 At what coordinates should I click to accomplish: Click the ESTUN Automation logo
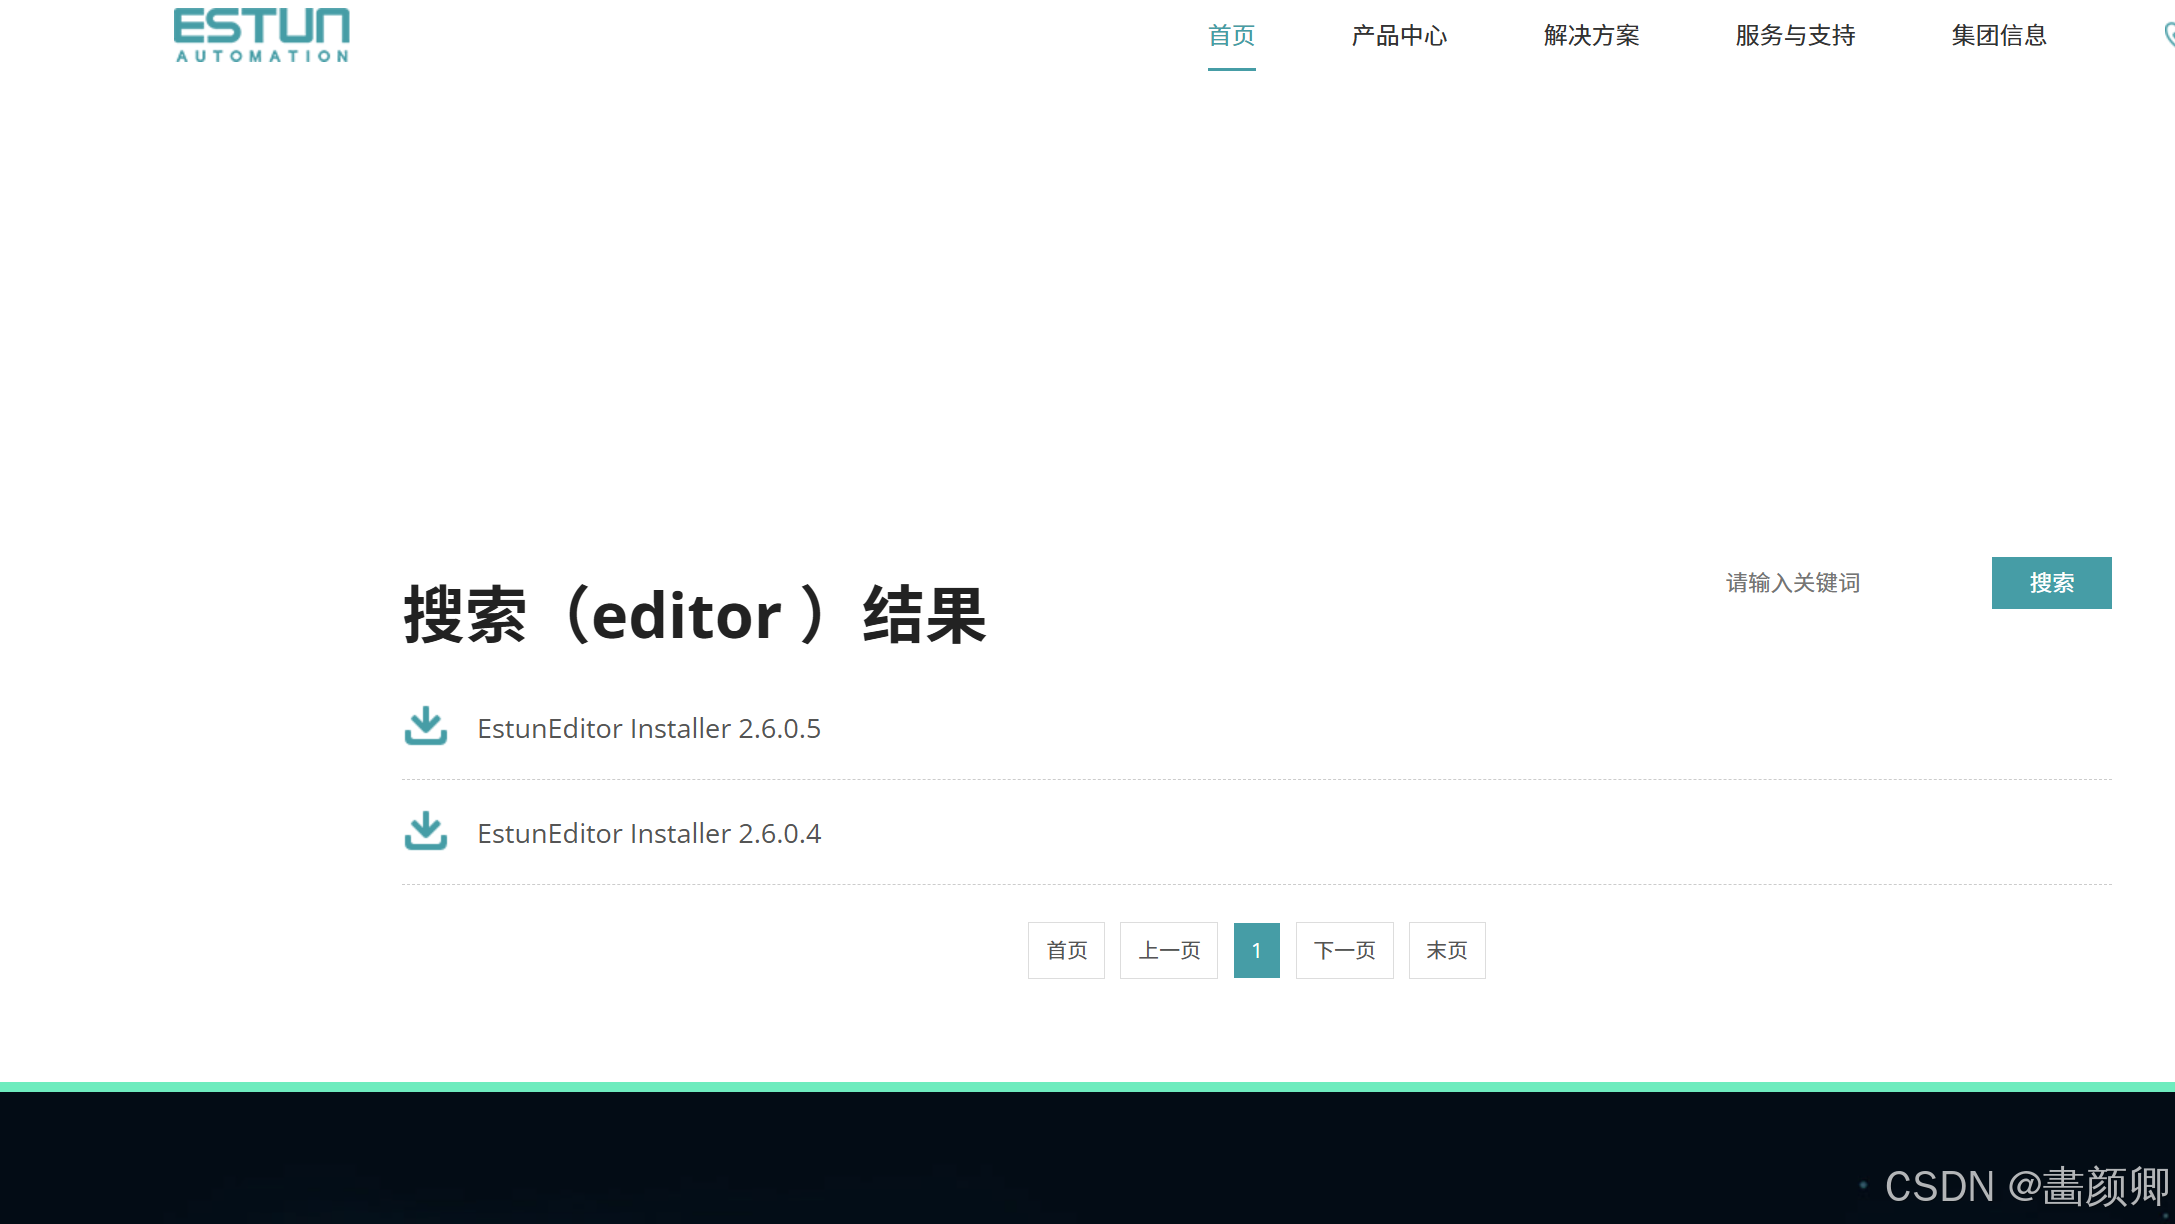pyautogui.click(x=261, y=35)
